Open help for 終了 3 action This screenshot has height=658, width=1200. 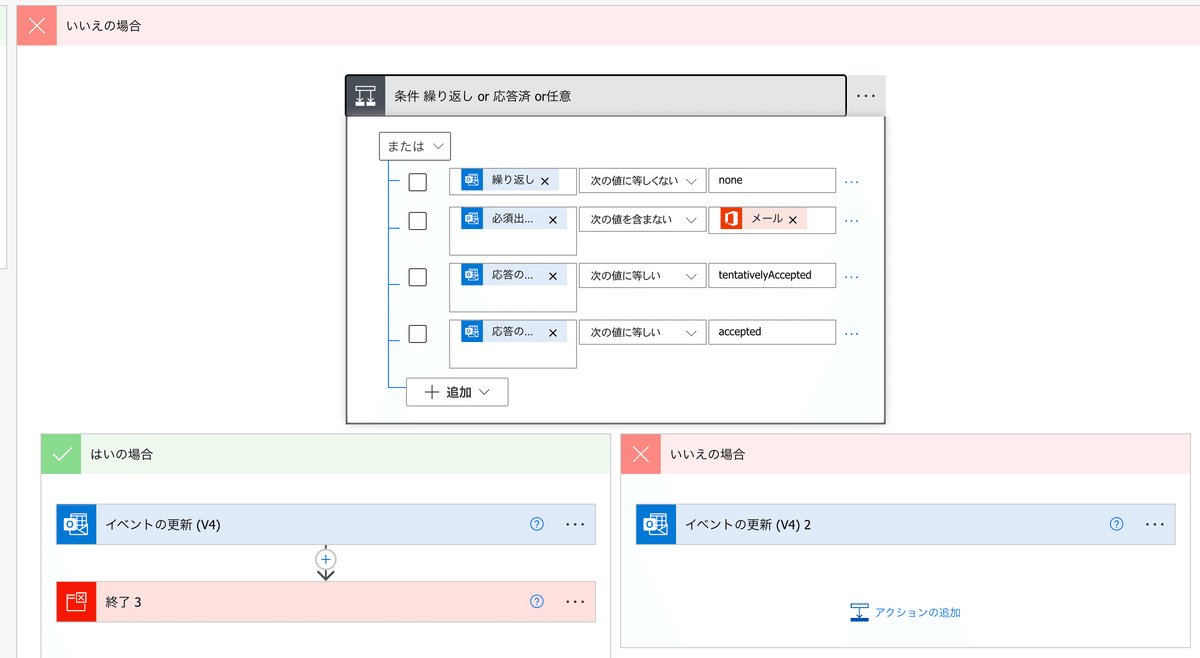coord(537,601)
